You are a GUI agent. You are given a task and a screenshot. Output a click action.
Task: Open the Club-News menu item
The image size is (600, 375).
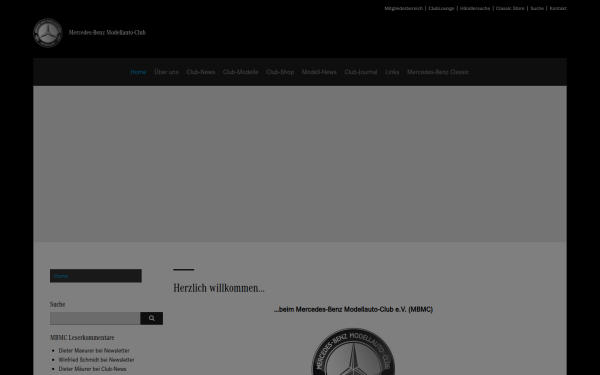pyautogui.click(x=201, y=72)
